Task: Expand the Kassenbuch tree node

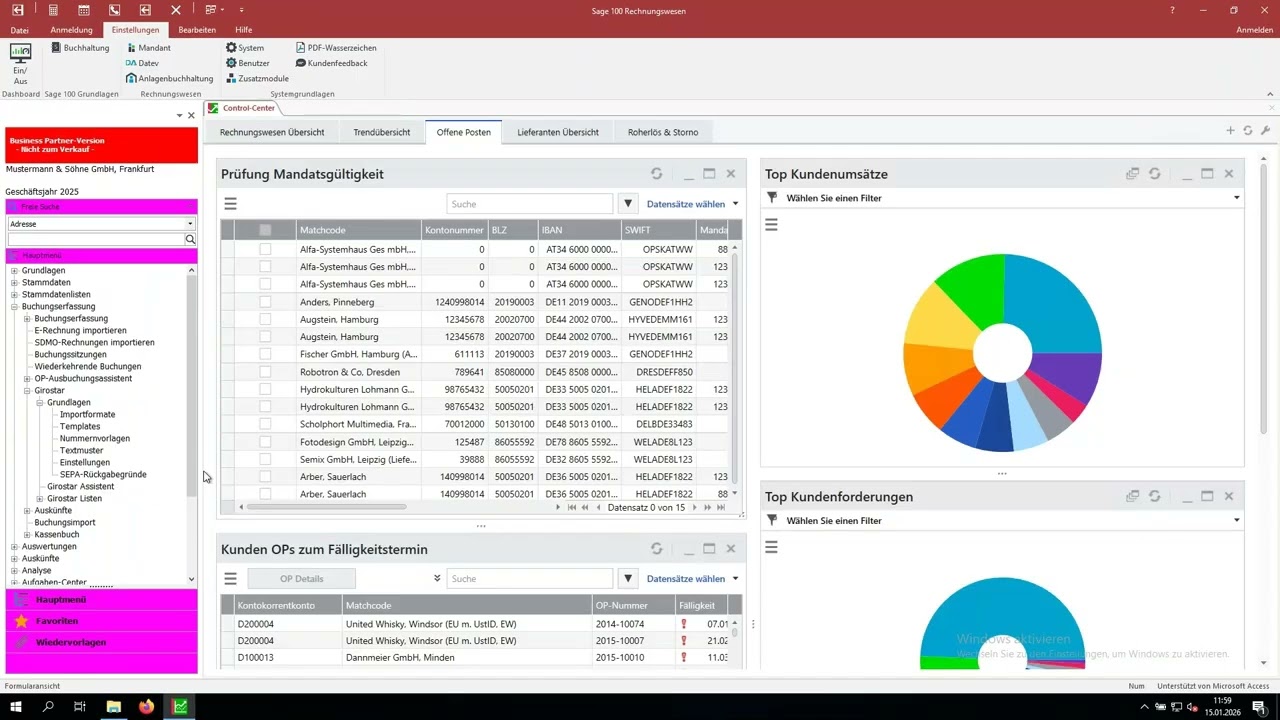Action: tap(27, 535)
